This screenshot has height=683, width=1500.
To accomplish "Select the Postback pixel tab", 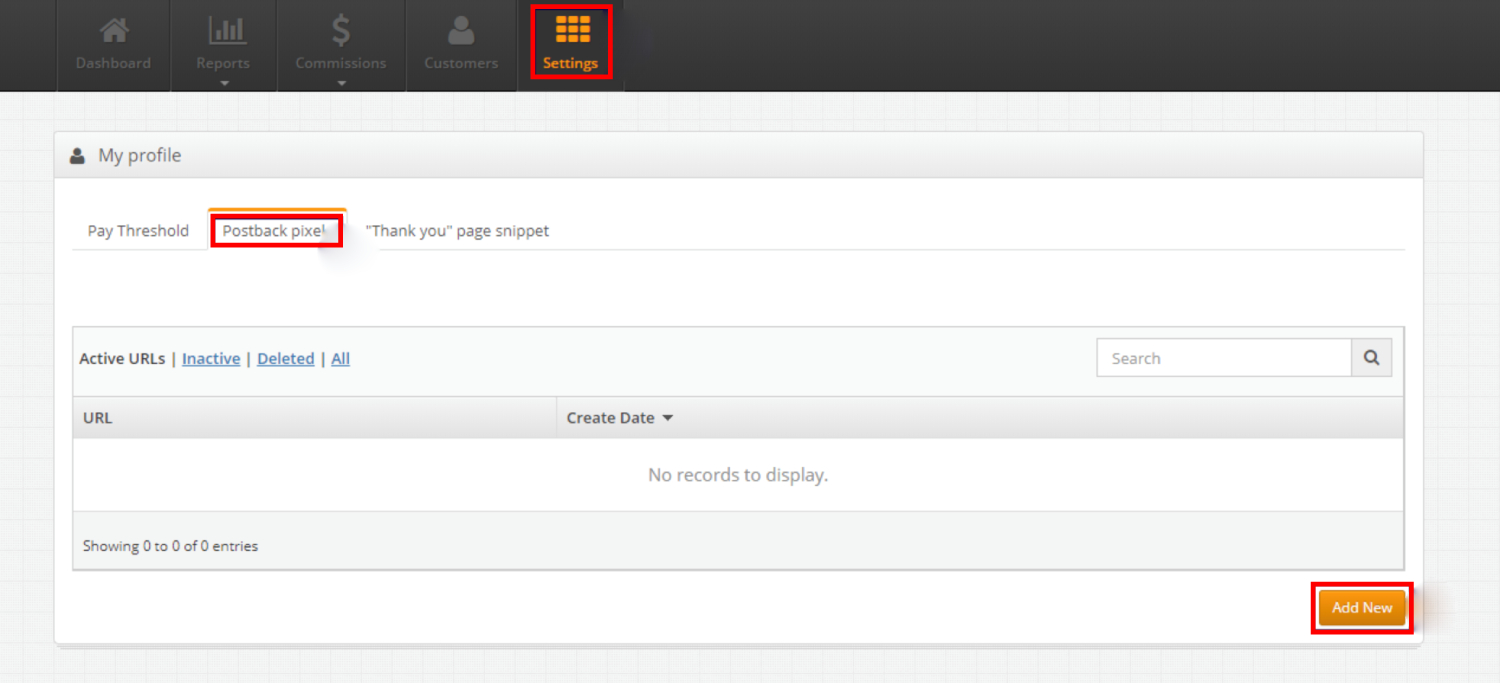I will (276, 230).
